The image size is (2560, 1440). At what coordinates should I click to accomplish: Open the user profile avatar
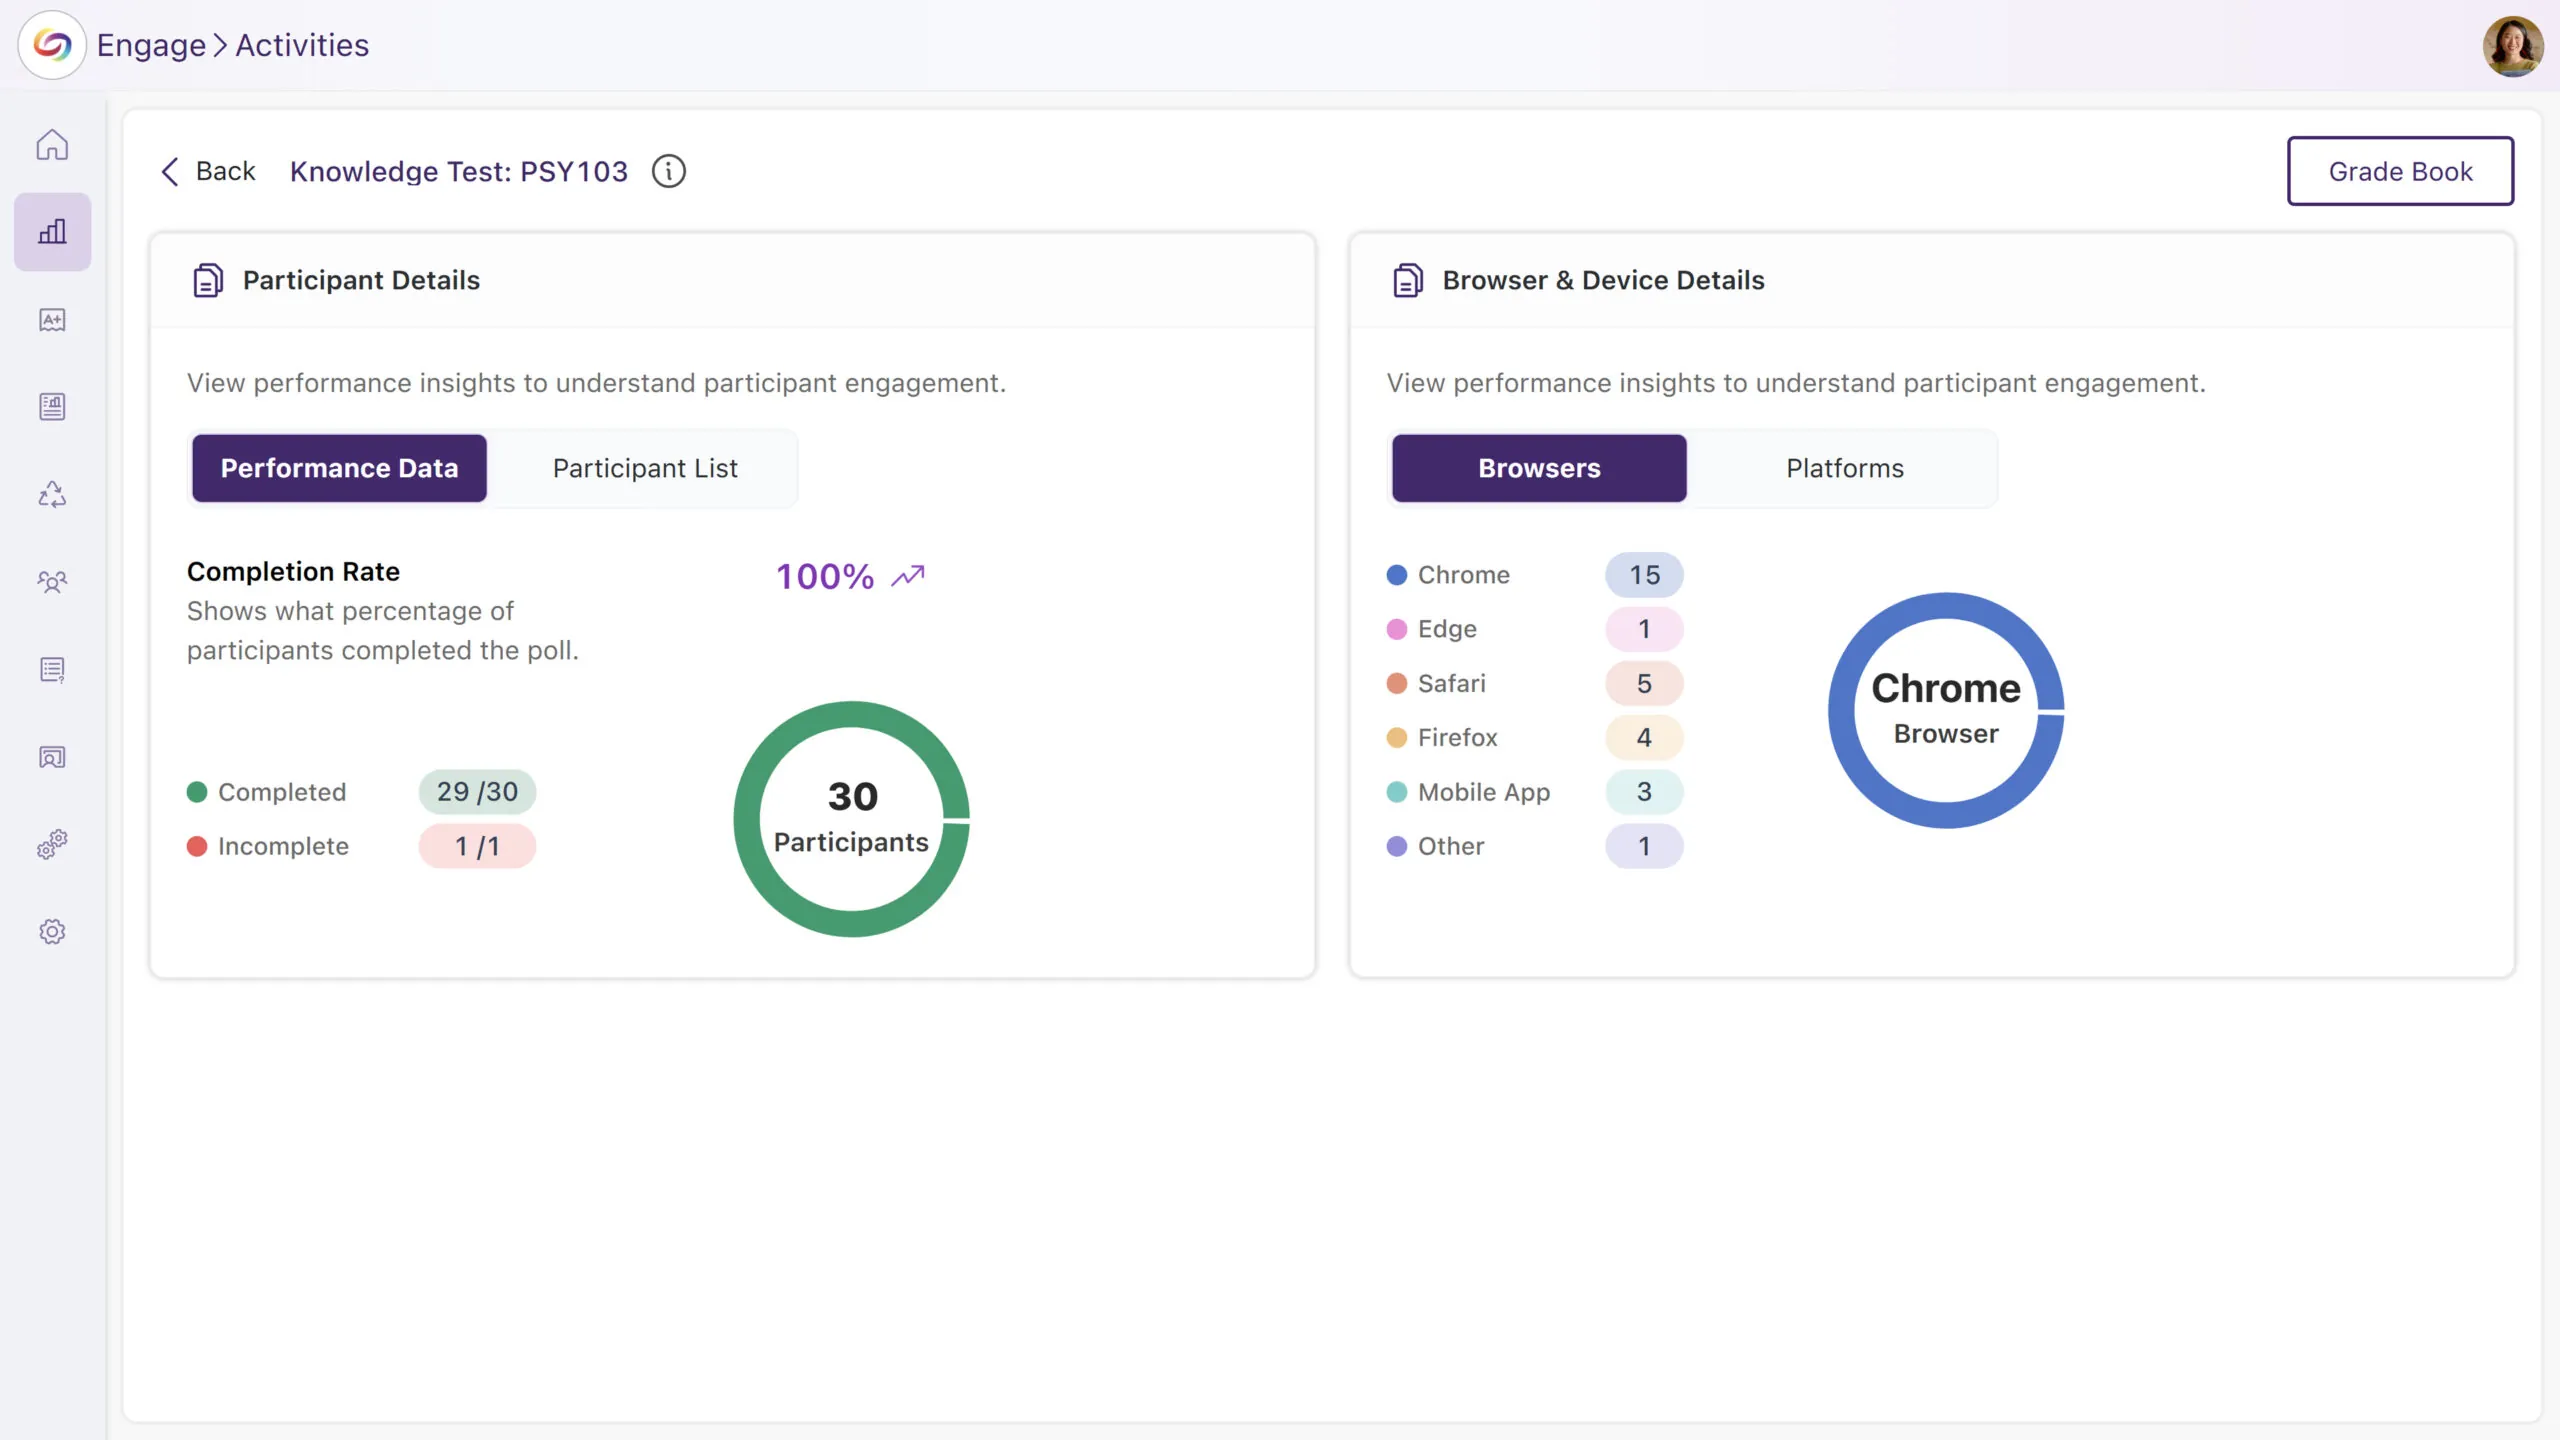2511,46
